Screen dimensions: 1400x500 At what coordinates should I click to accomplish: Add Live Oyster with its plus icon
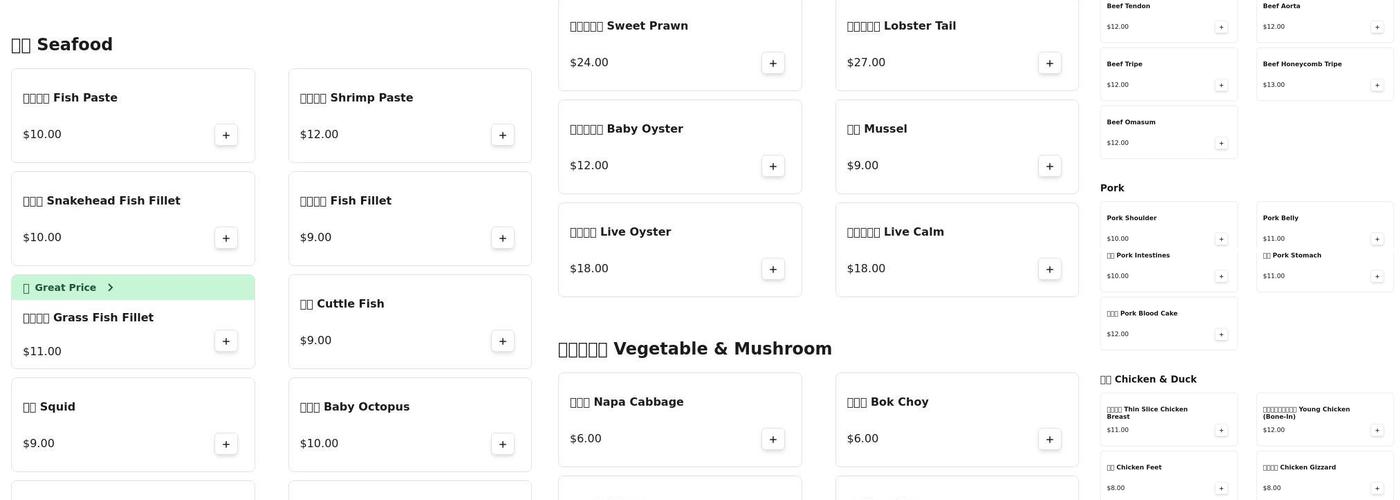[x=773, y=269]
